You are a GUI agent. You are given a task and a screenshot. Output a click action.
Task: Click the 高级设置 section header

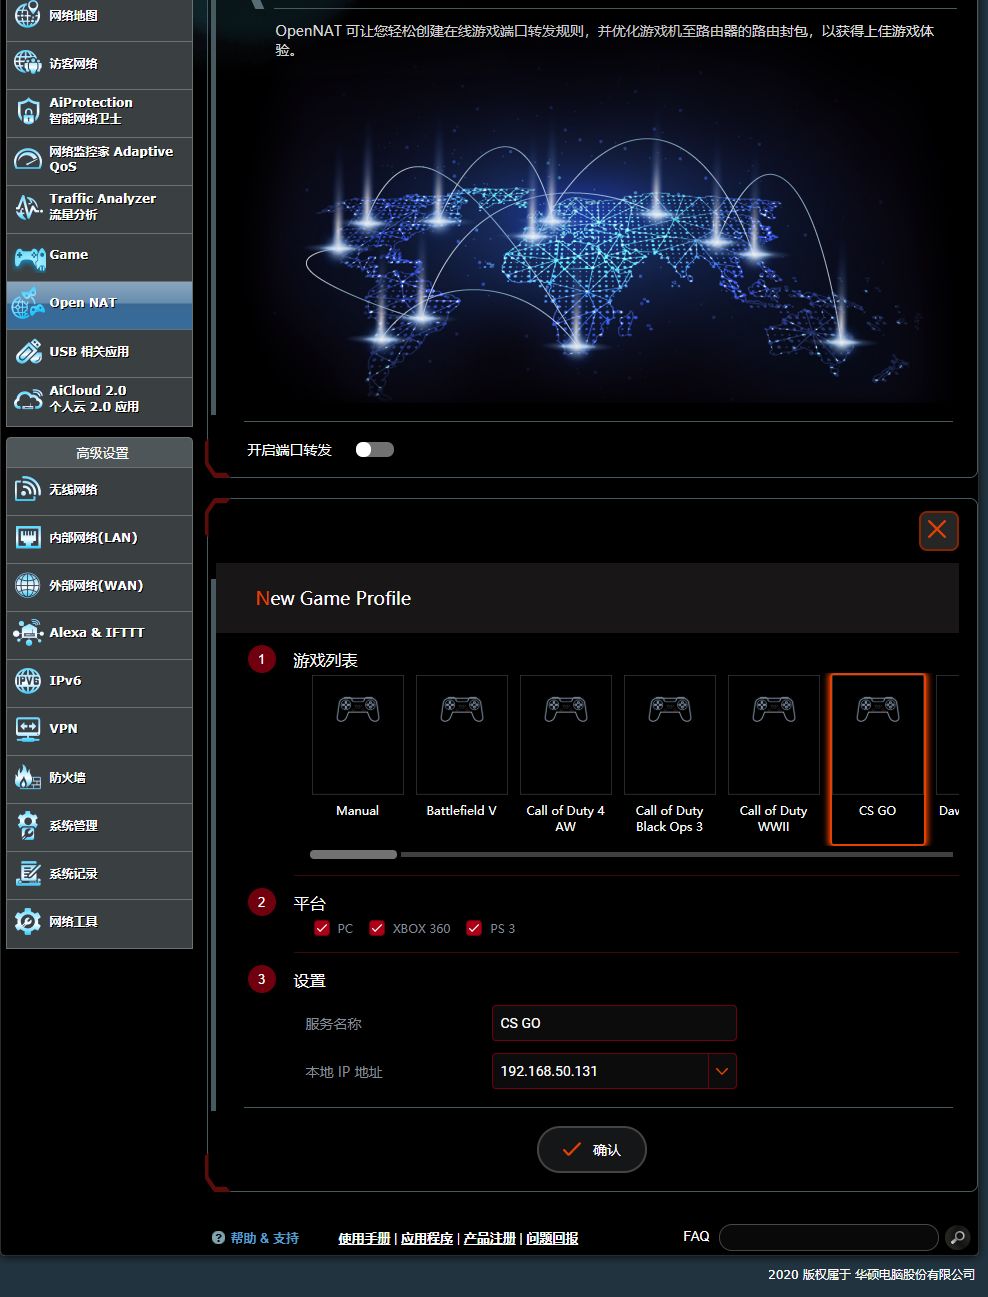pos(99,453)
